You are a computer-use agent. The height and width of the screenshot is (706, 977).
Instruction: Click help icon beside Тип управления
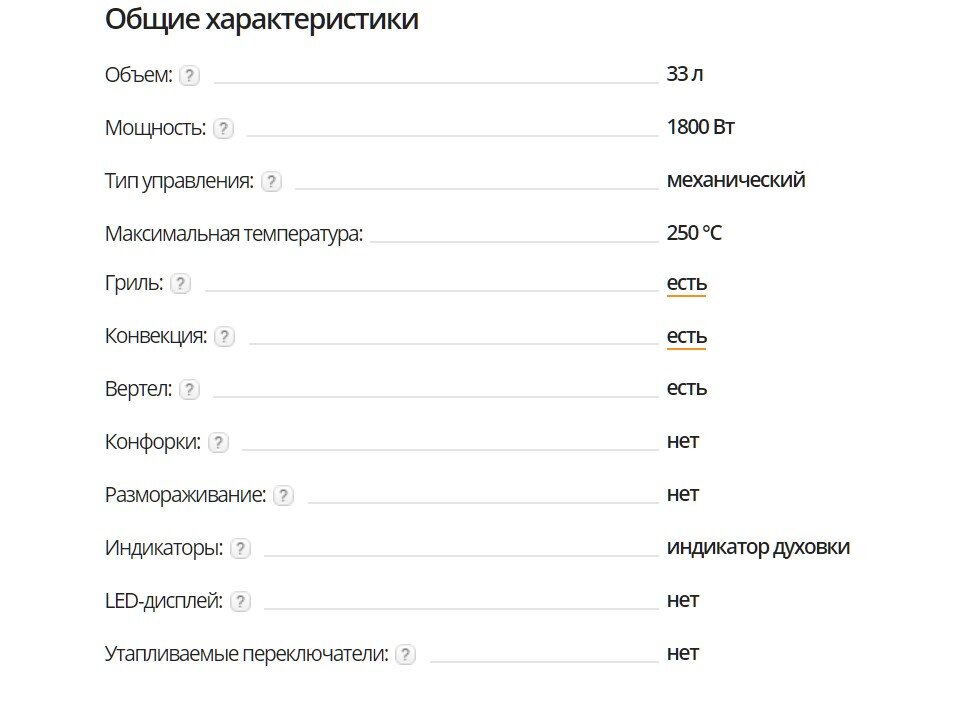(x=271, y=182)
